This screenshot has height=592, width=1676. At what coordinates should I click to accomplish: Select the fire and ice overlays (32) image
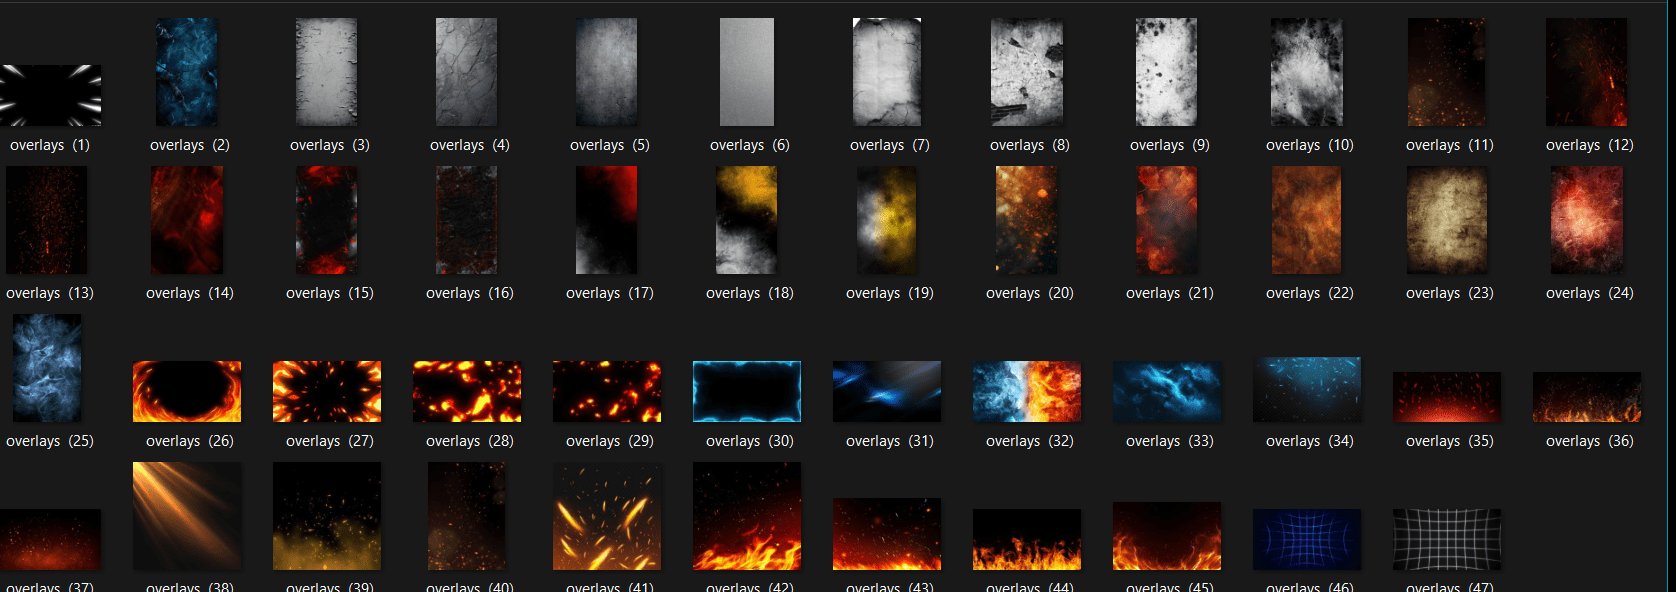pyautogui.click(x=1027, y=391)
